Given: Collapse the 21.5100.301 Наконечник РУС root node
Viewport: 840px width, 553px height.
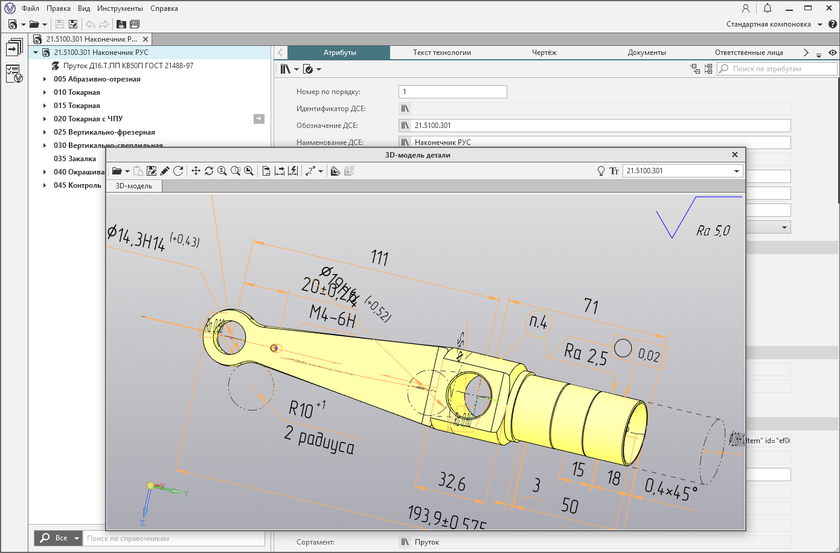Looking at the screenshot, I should (x=36, y=52).
